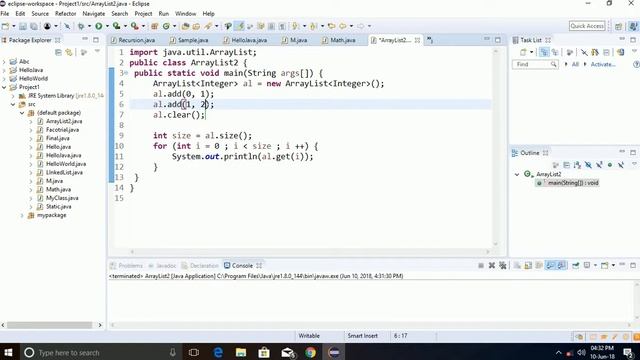This screenshot has height=360, width=640.
Task: Open the Chrome icon in the taskbar
Action: 311,352
